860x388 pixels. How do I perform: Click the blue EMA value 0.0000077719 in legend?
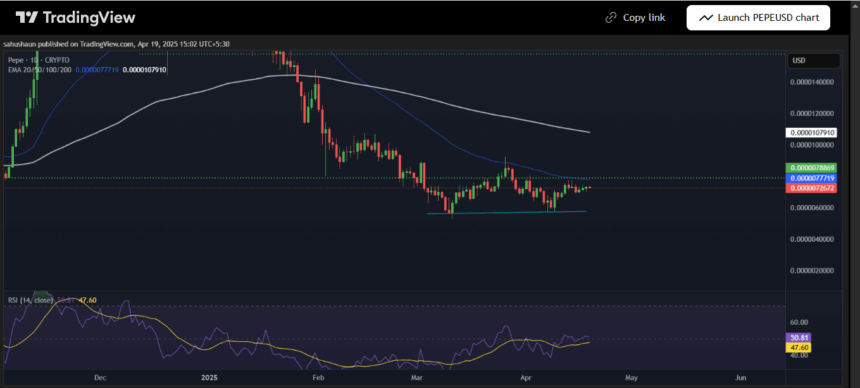click(x=98, y=70)
